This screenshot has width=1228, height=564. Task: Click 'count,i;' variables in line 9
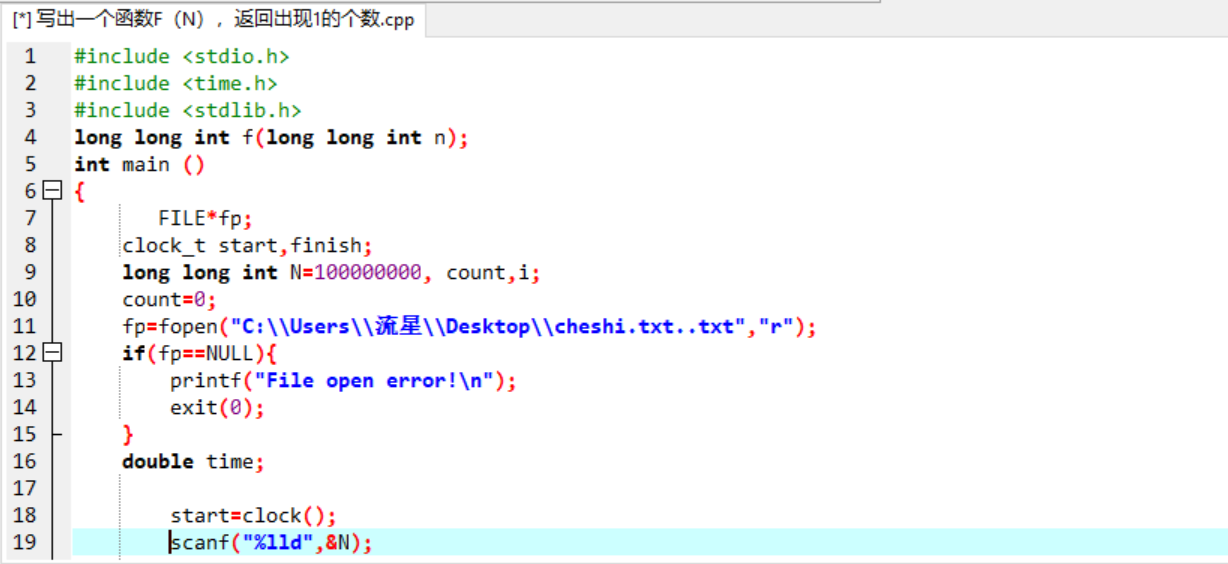tap(494, 272)
